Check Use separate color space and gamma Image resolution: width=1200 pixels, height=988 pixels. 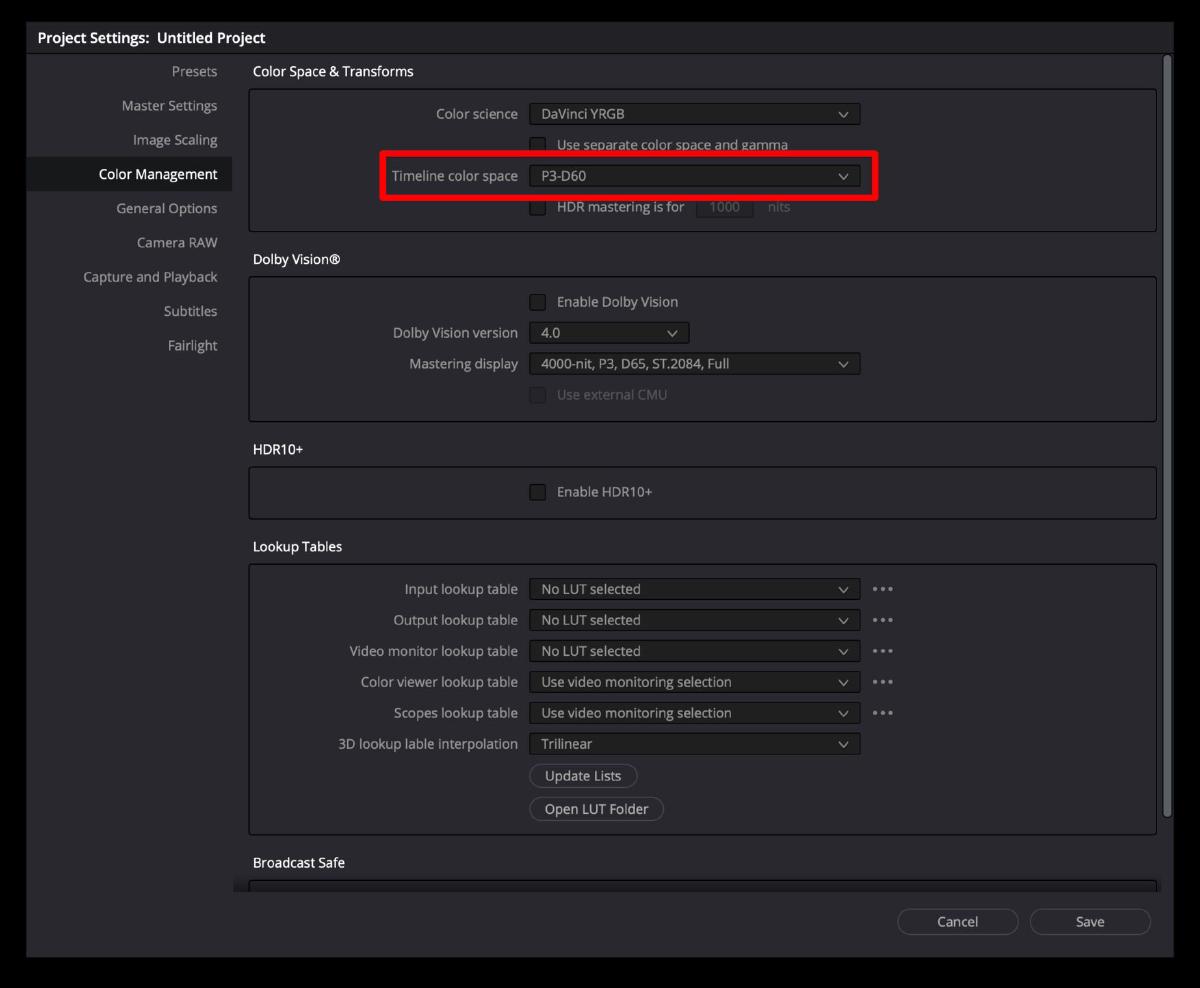tap(537, 145)
